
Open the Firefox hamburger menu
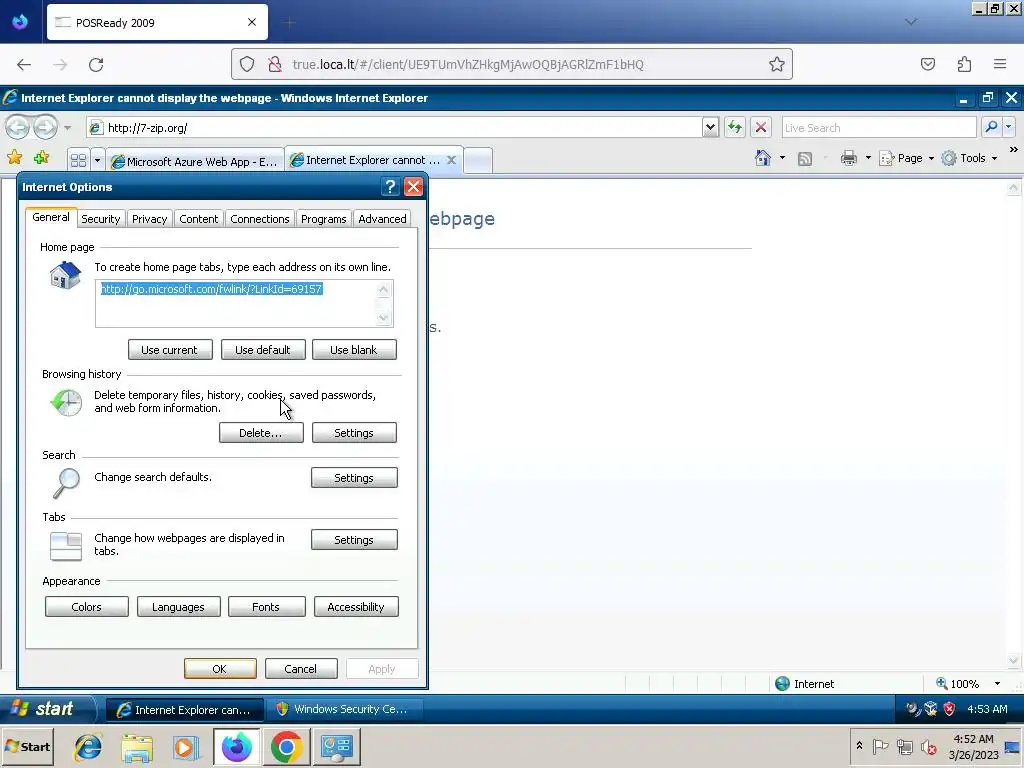pyautogui.click(x=1000, y=64)
